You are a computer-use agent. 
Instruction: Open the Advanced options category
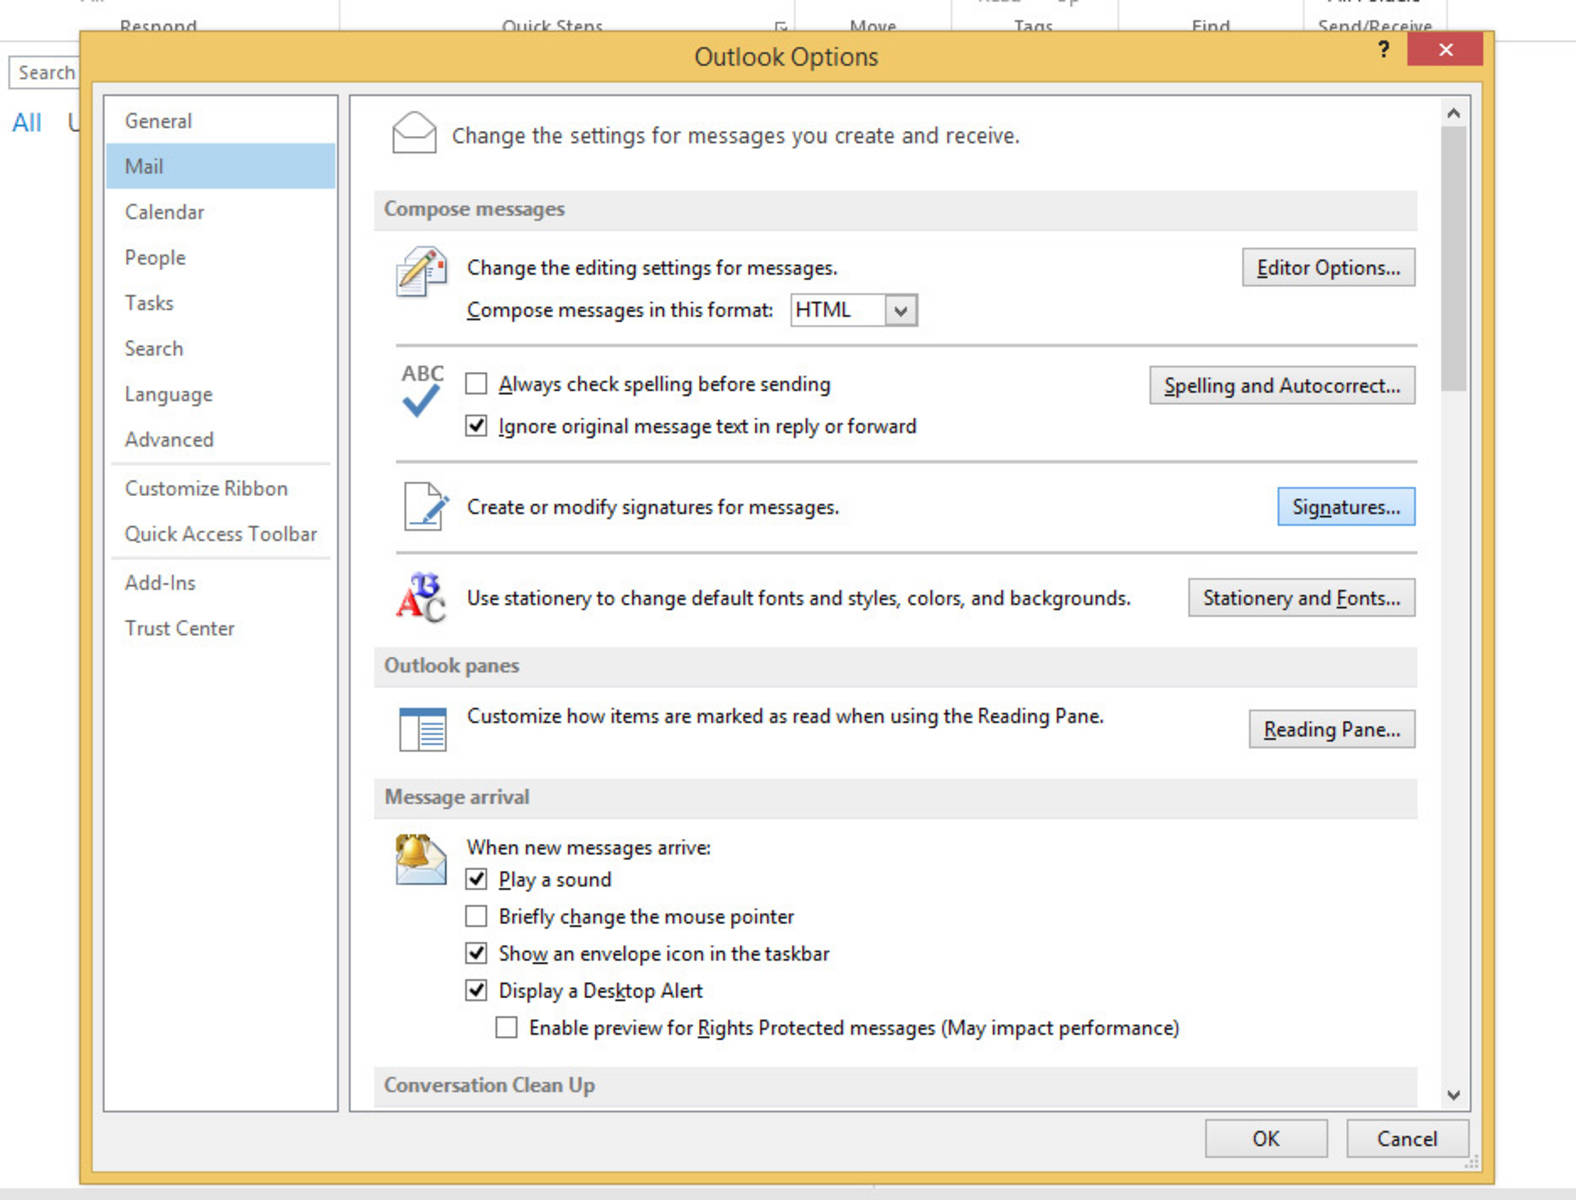[221, 439]
